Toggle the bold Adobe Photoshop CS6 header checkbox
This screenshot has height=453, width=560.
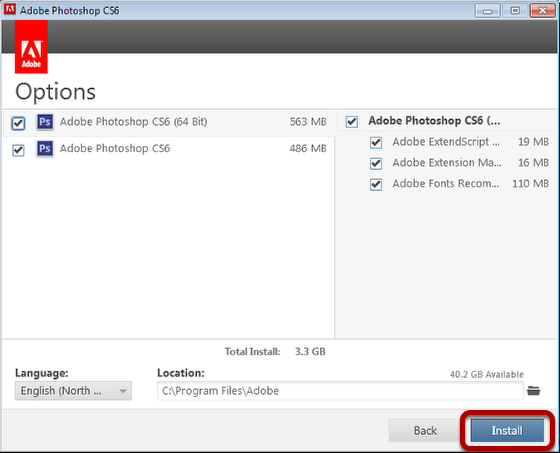(x=352, y=121)
